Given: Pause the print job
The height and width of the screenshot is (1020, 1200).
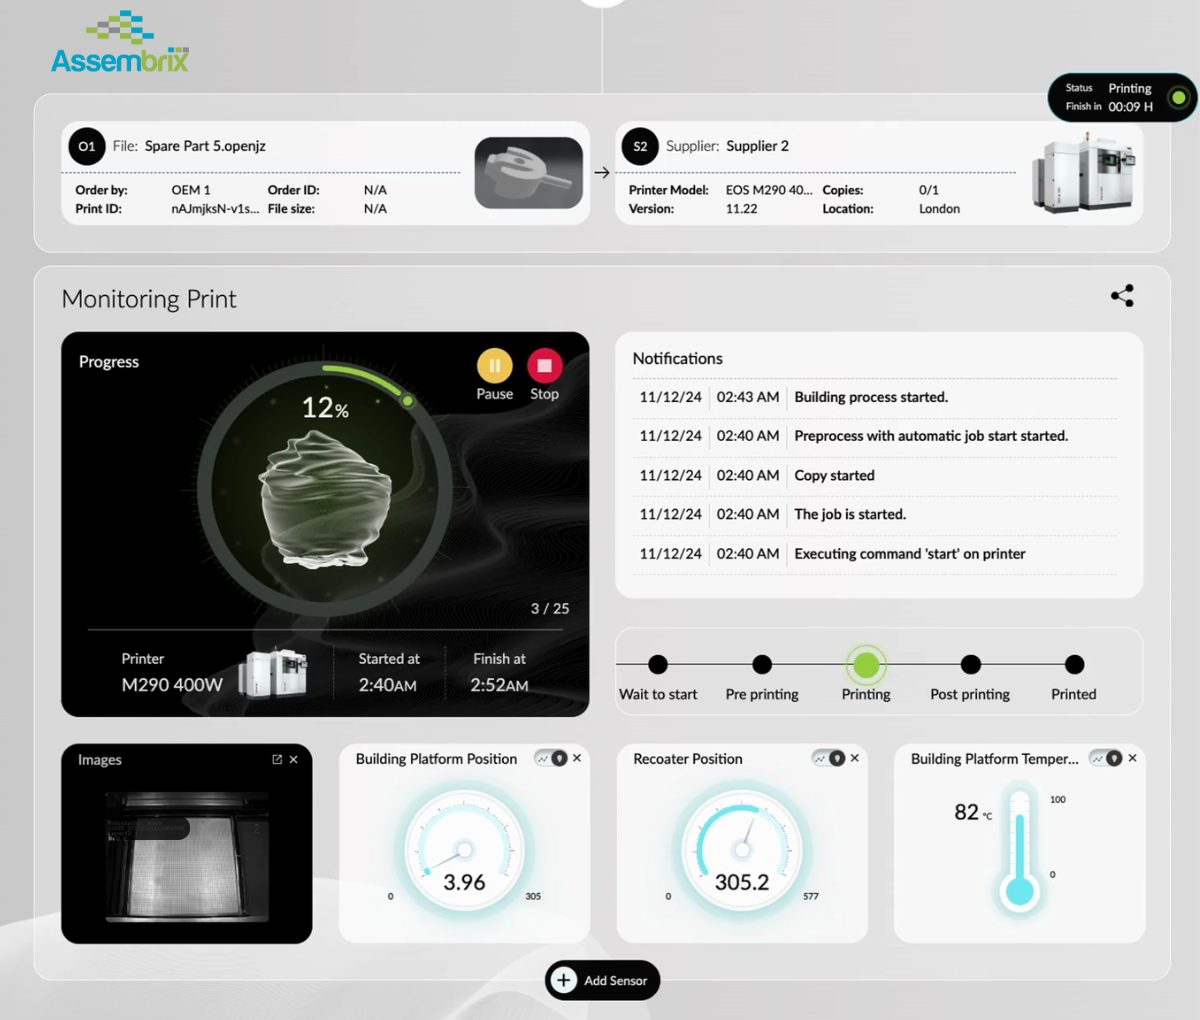Looking at the screenshot, I should tap(494, 366).
